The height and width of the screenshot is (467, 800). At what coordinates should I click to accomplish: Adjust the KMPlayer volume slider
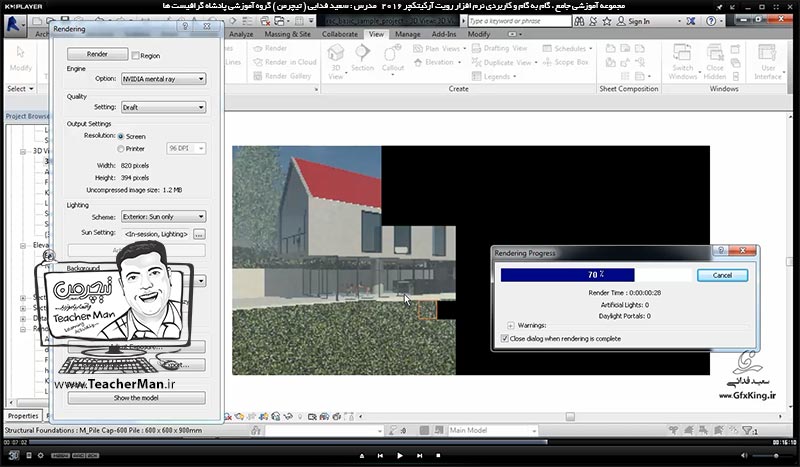(773, 456)
